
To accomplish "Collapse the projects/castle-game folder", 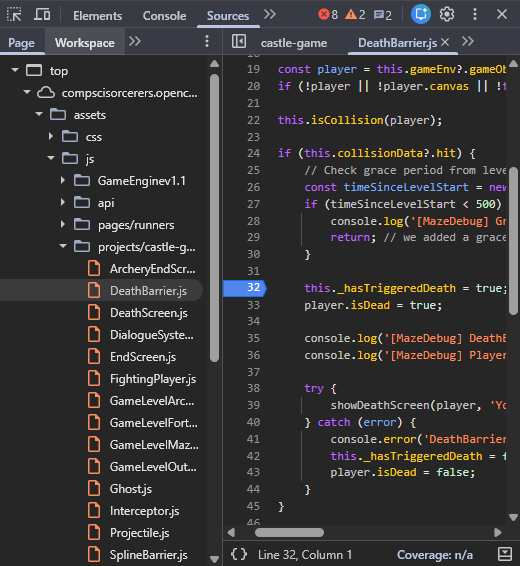I will [63, 246].
